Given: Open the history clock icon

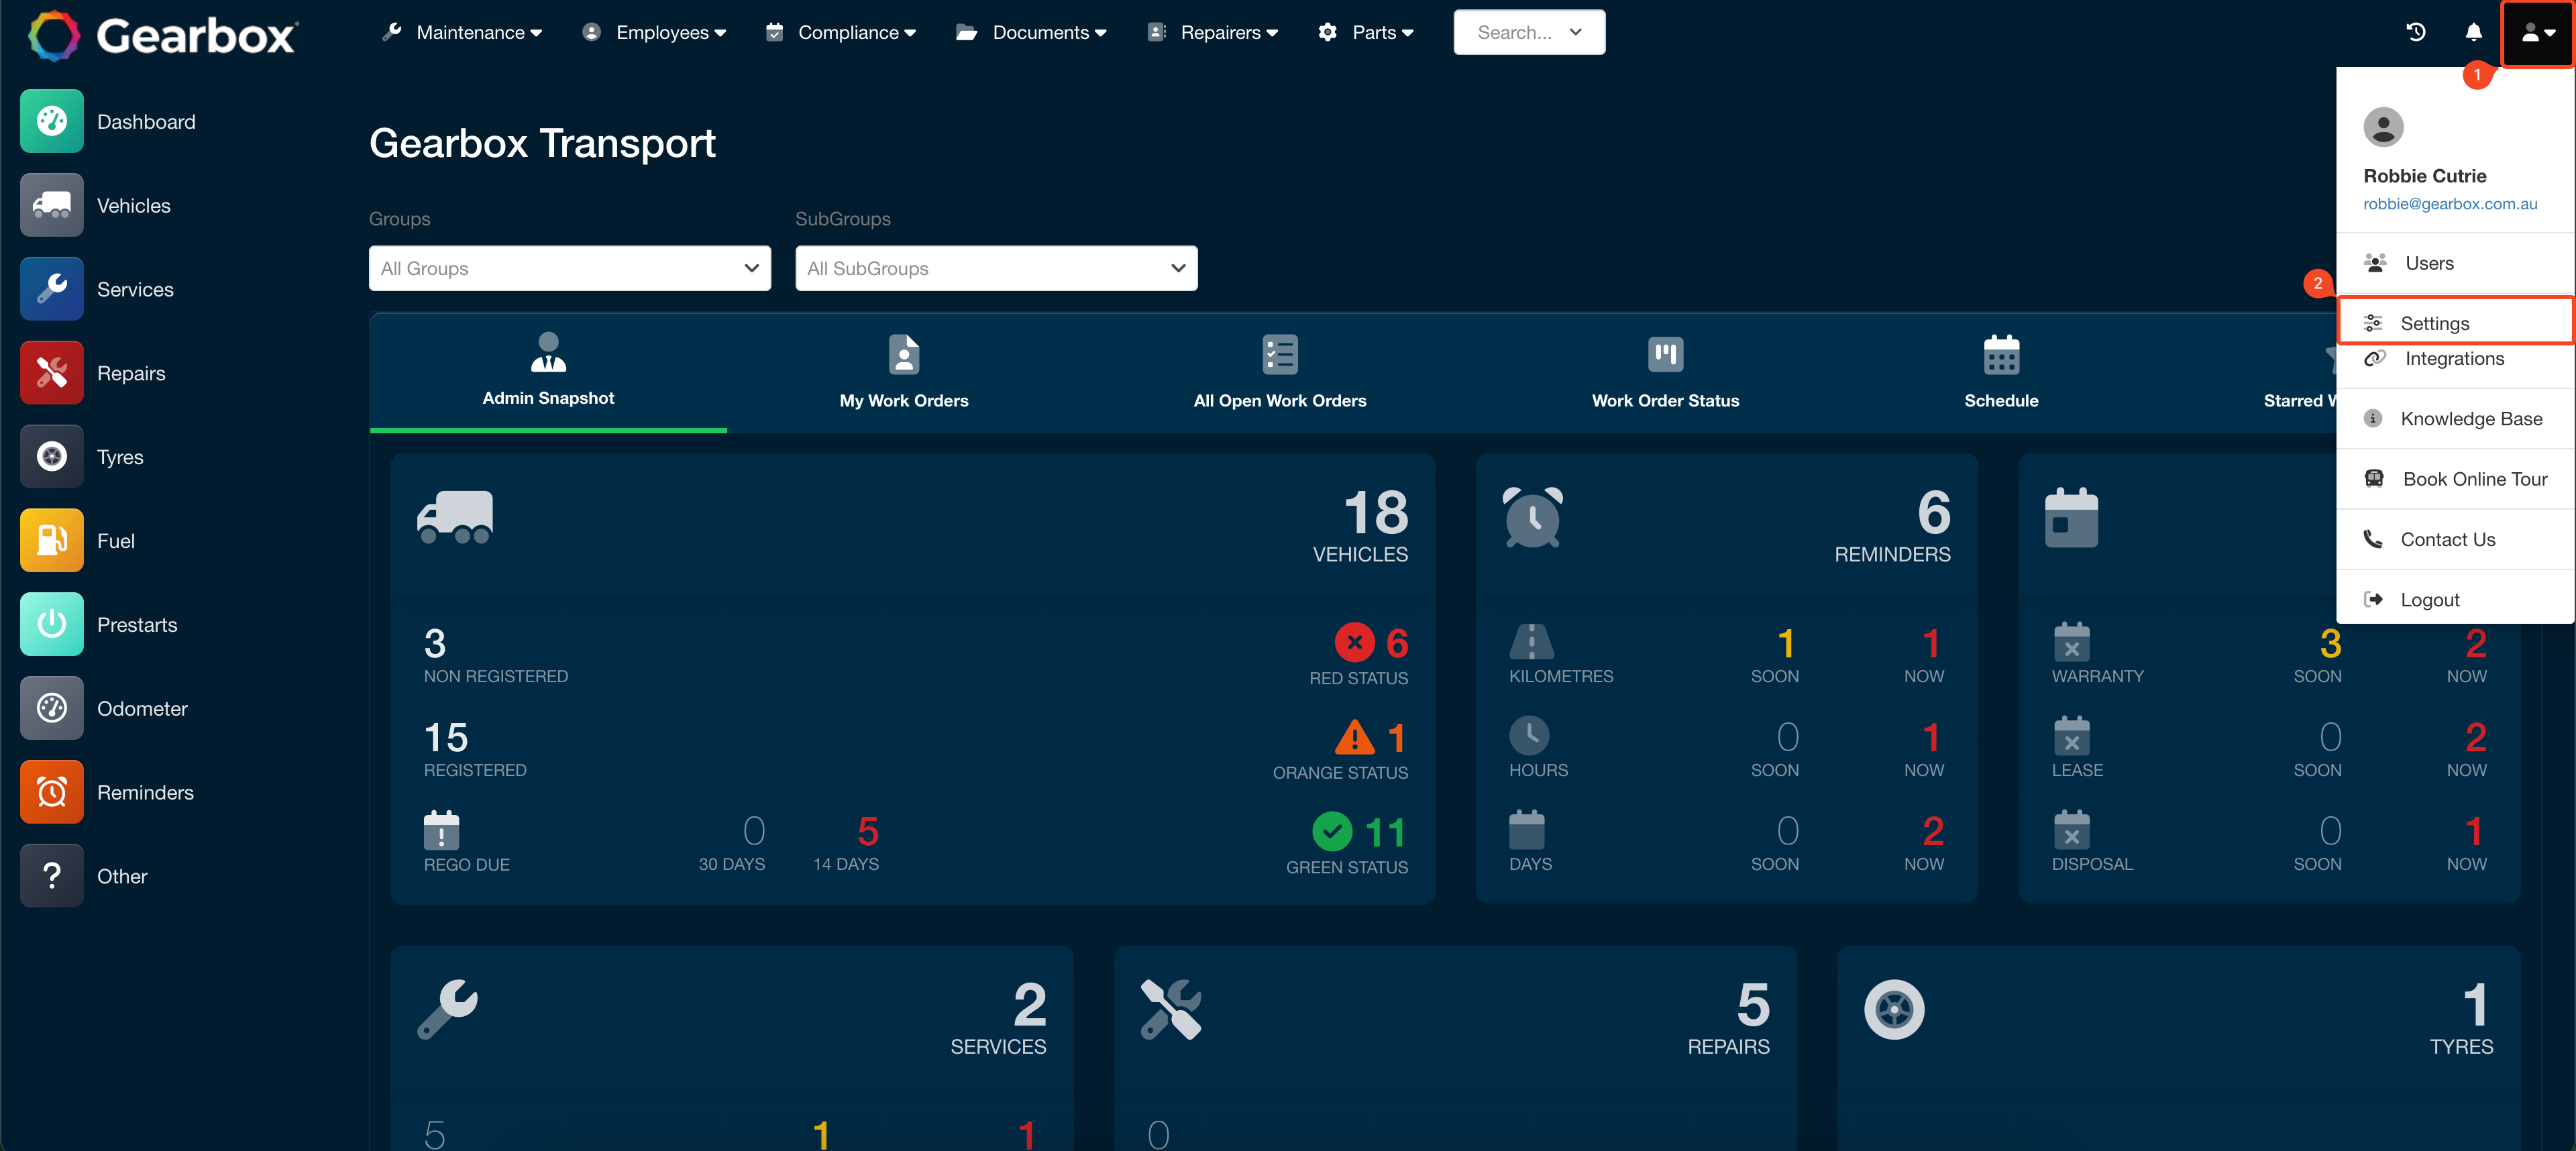Looking at the screenshot, I should tap(2415, 32).
